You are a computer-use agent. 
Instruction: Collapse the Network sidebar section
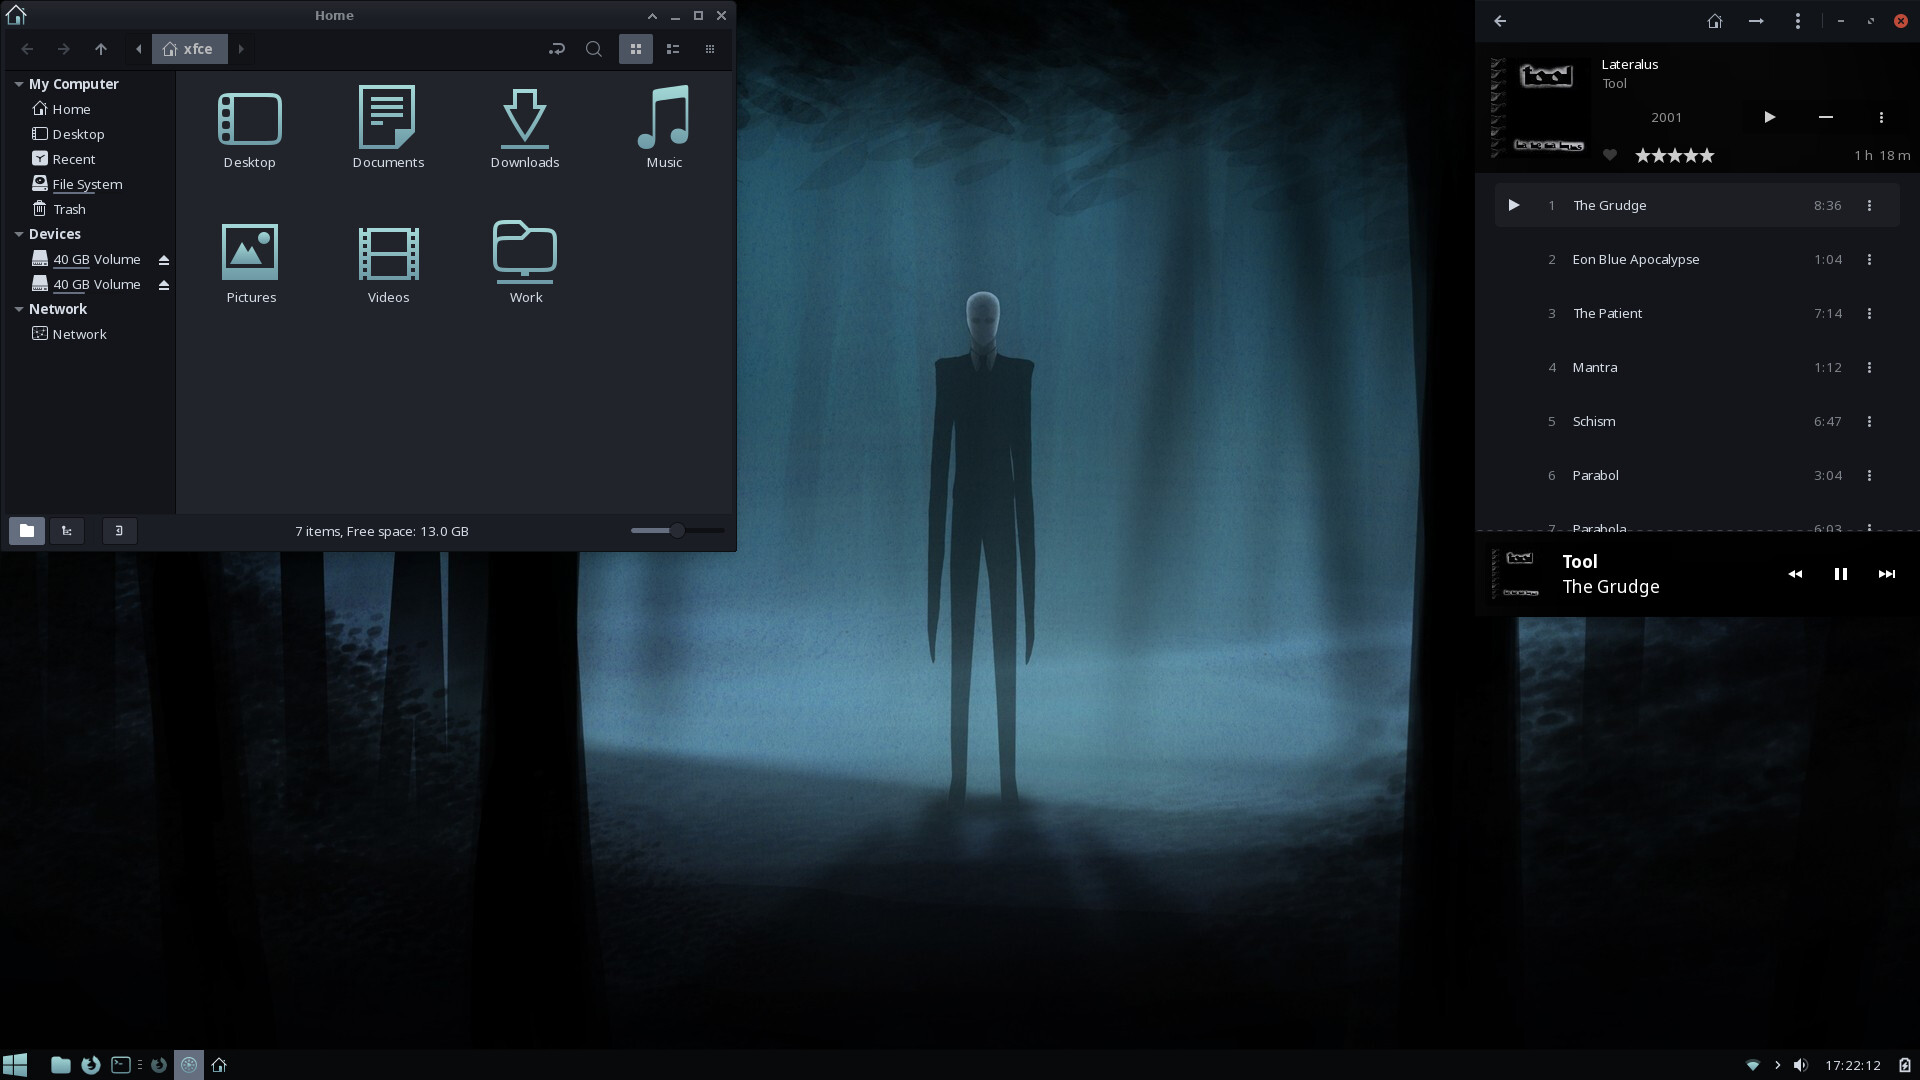(x=19, y=309)
